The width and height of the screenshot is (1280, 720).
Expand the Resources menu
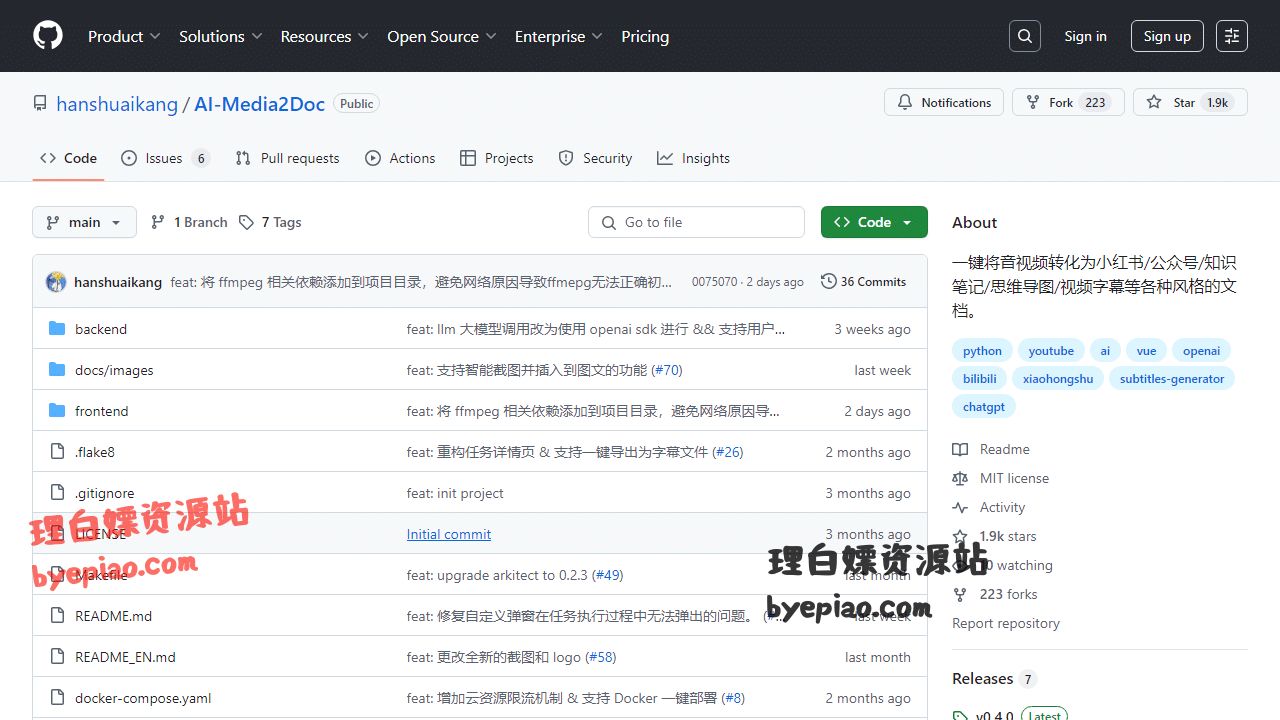(325, 36)
